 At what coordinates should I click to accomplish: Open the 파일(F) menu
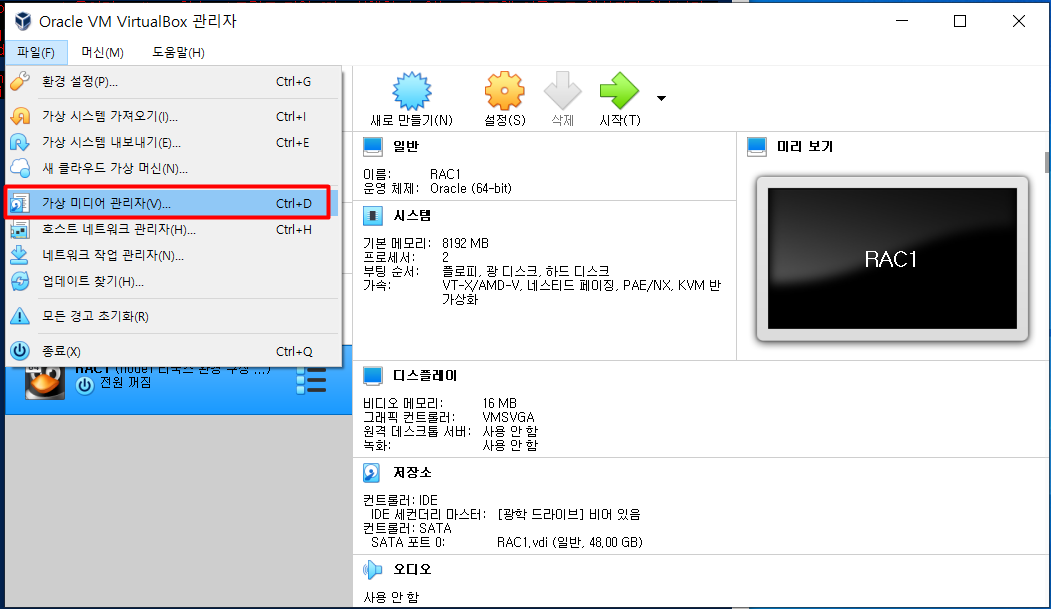coord(36,52)
